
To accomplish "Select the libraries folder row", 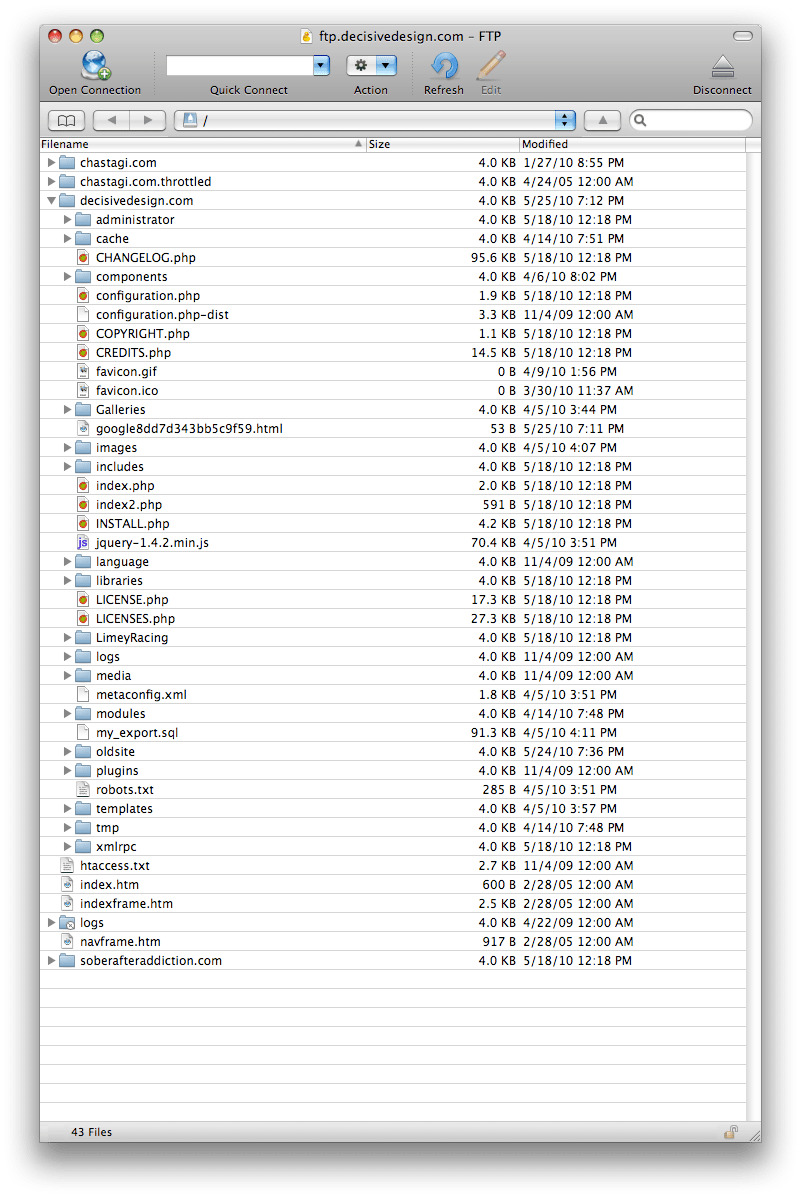I will pyautogui.click(x=393, y=581).
